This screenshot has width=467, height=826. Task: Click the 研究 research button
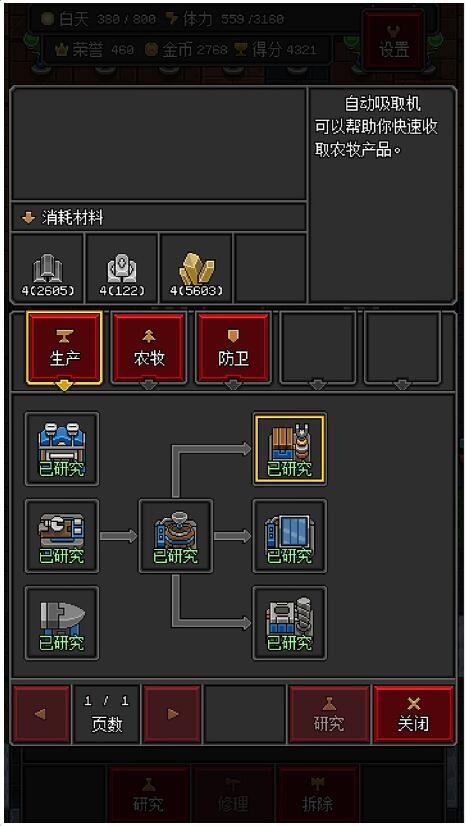329,714
